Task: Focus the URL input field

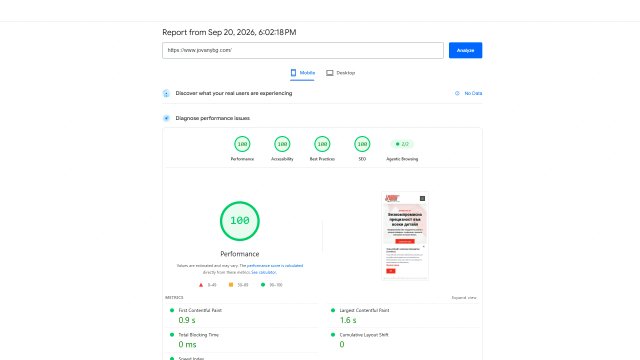Action: [303, 50]
